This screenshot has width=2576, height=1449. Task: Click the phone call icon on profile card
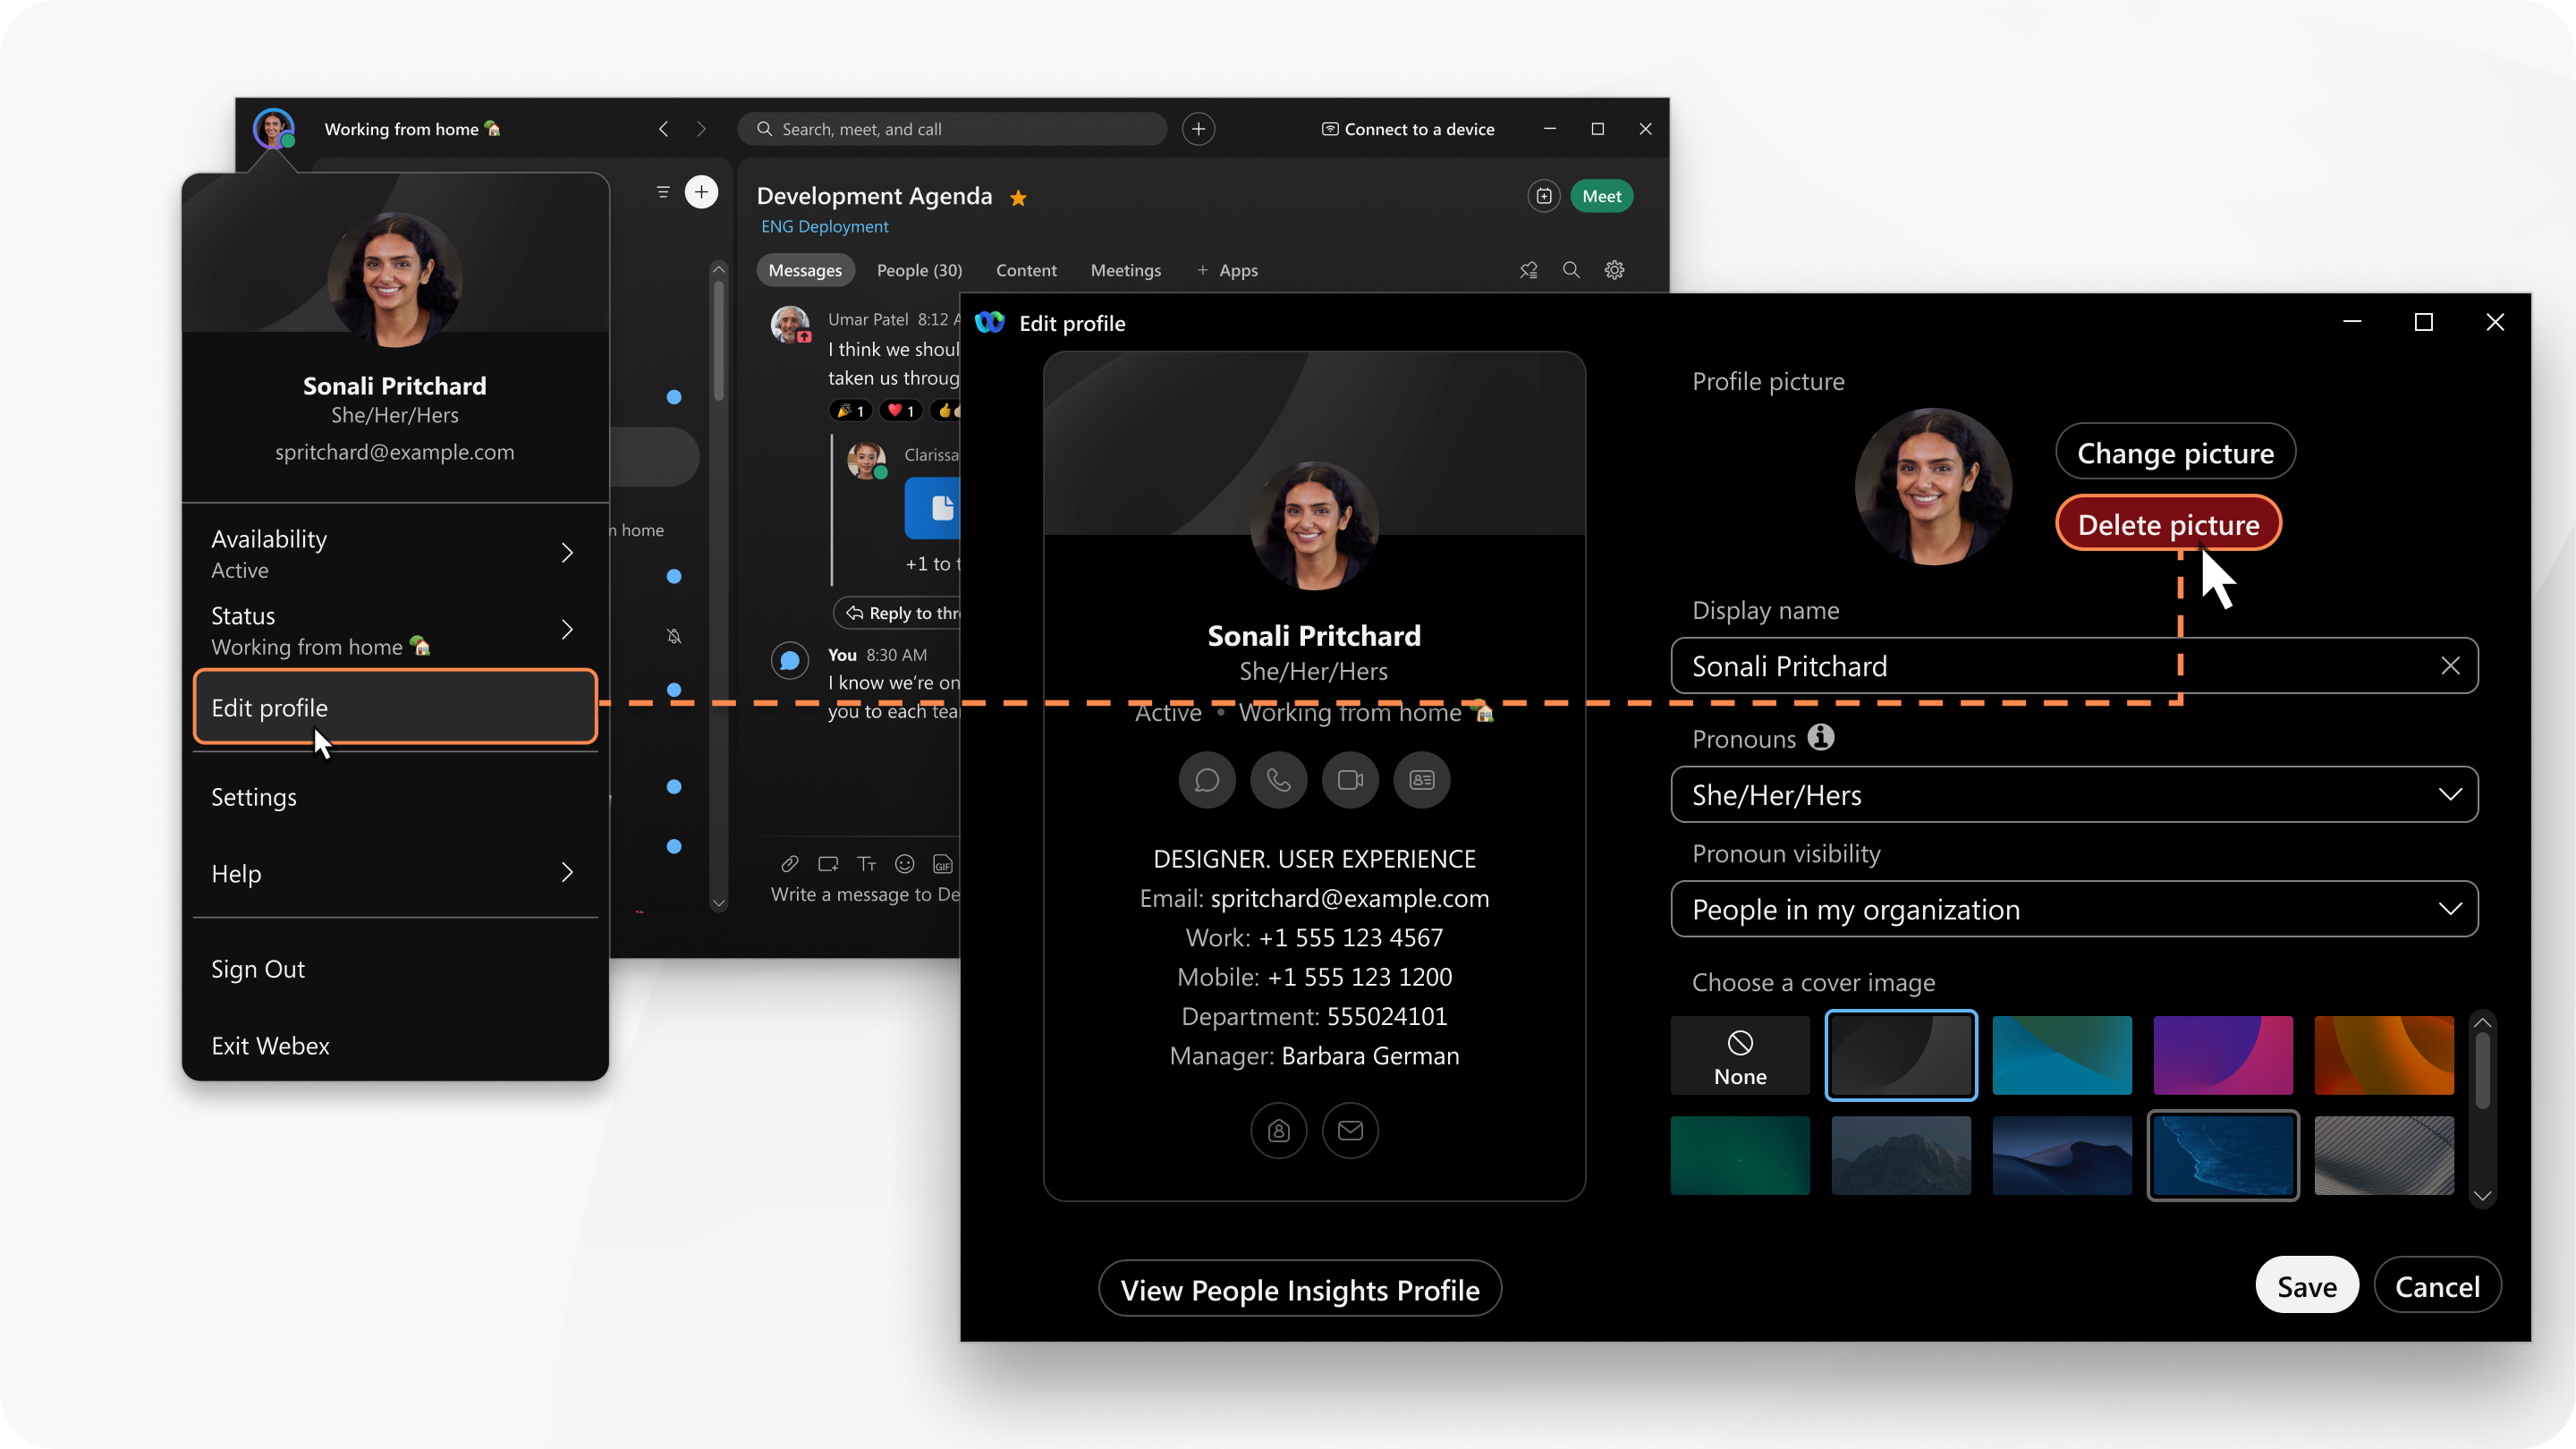(x=1275, y=778)
